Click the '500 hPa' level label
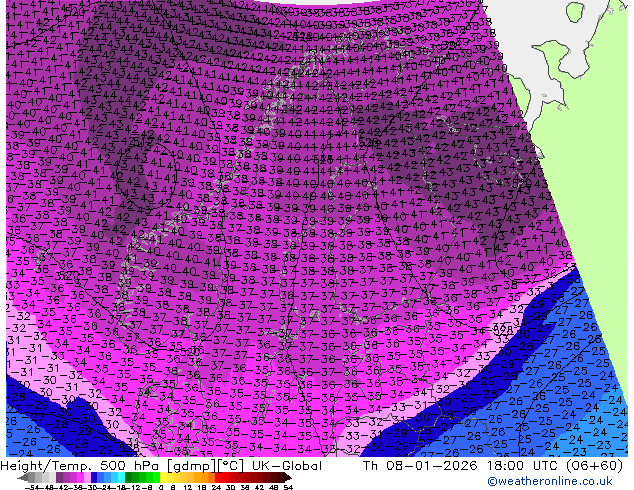Screen dimensions: 634x490 click(129, 466)
